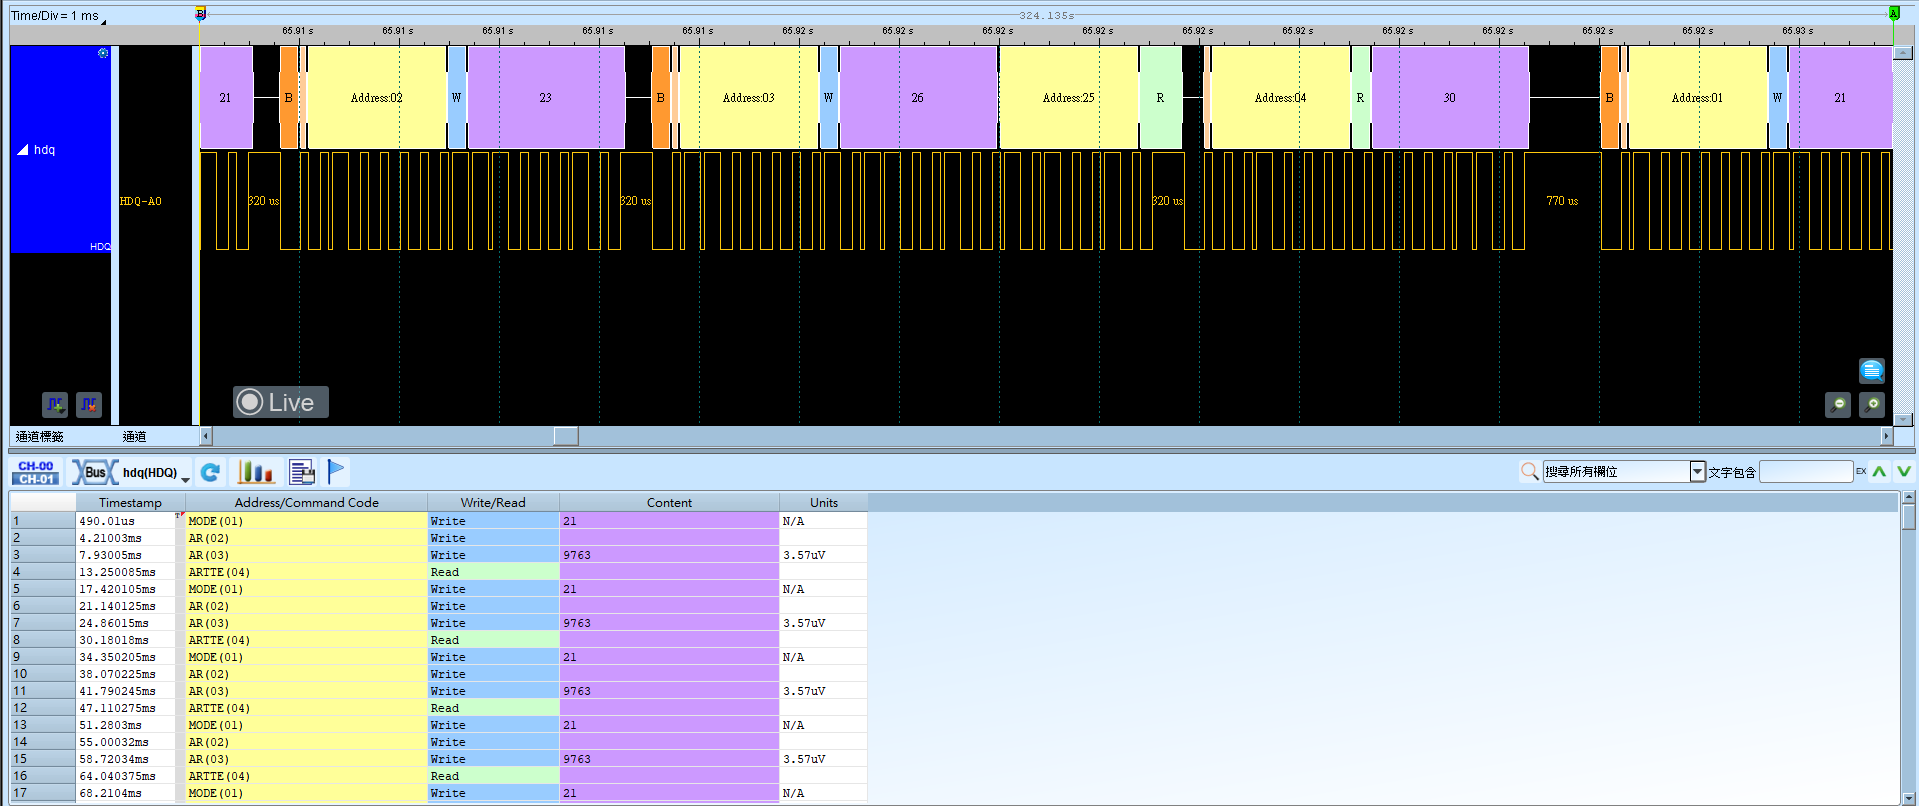Screen dimensions: 1919x806
Task: Click the Read cell in row 8
Action: coord(493,640)
